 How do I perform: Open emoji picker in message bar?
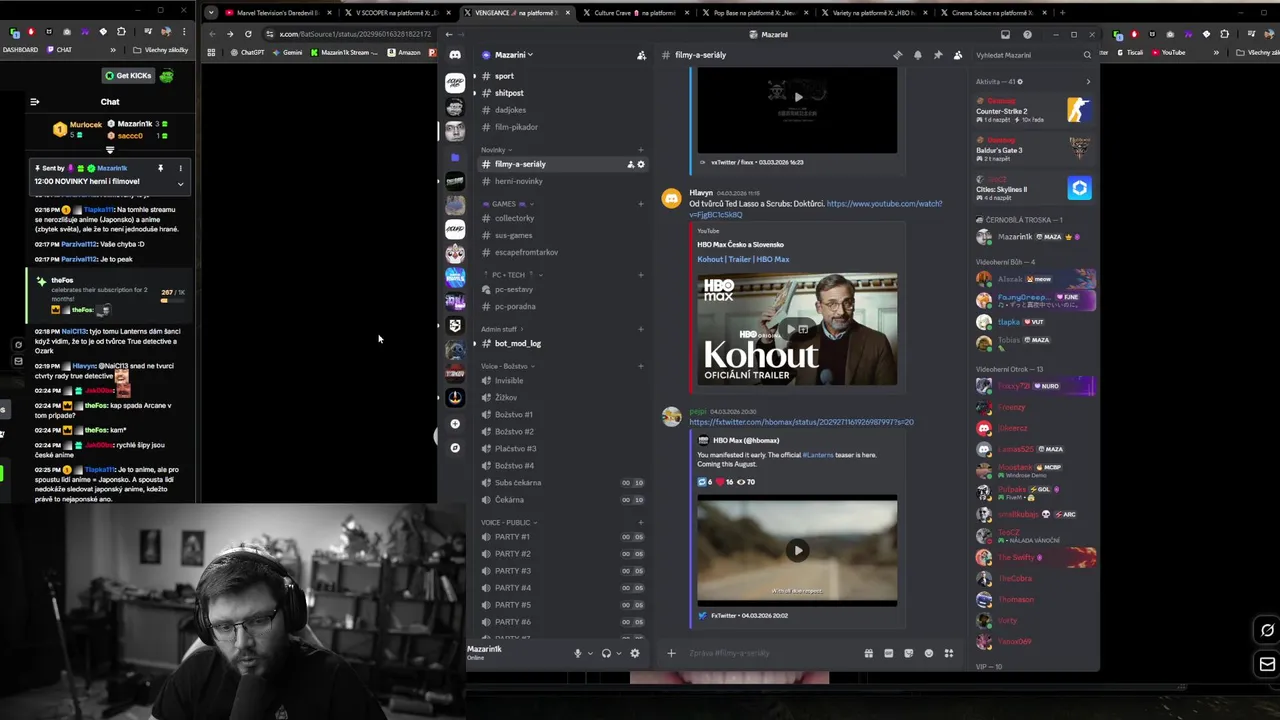tap(928, 653)
